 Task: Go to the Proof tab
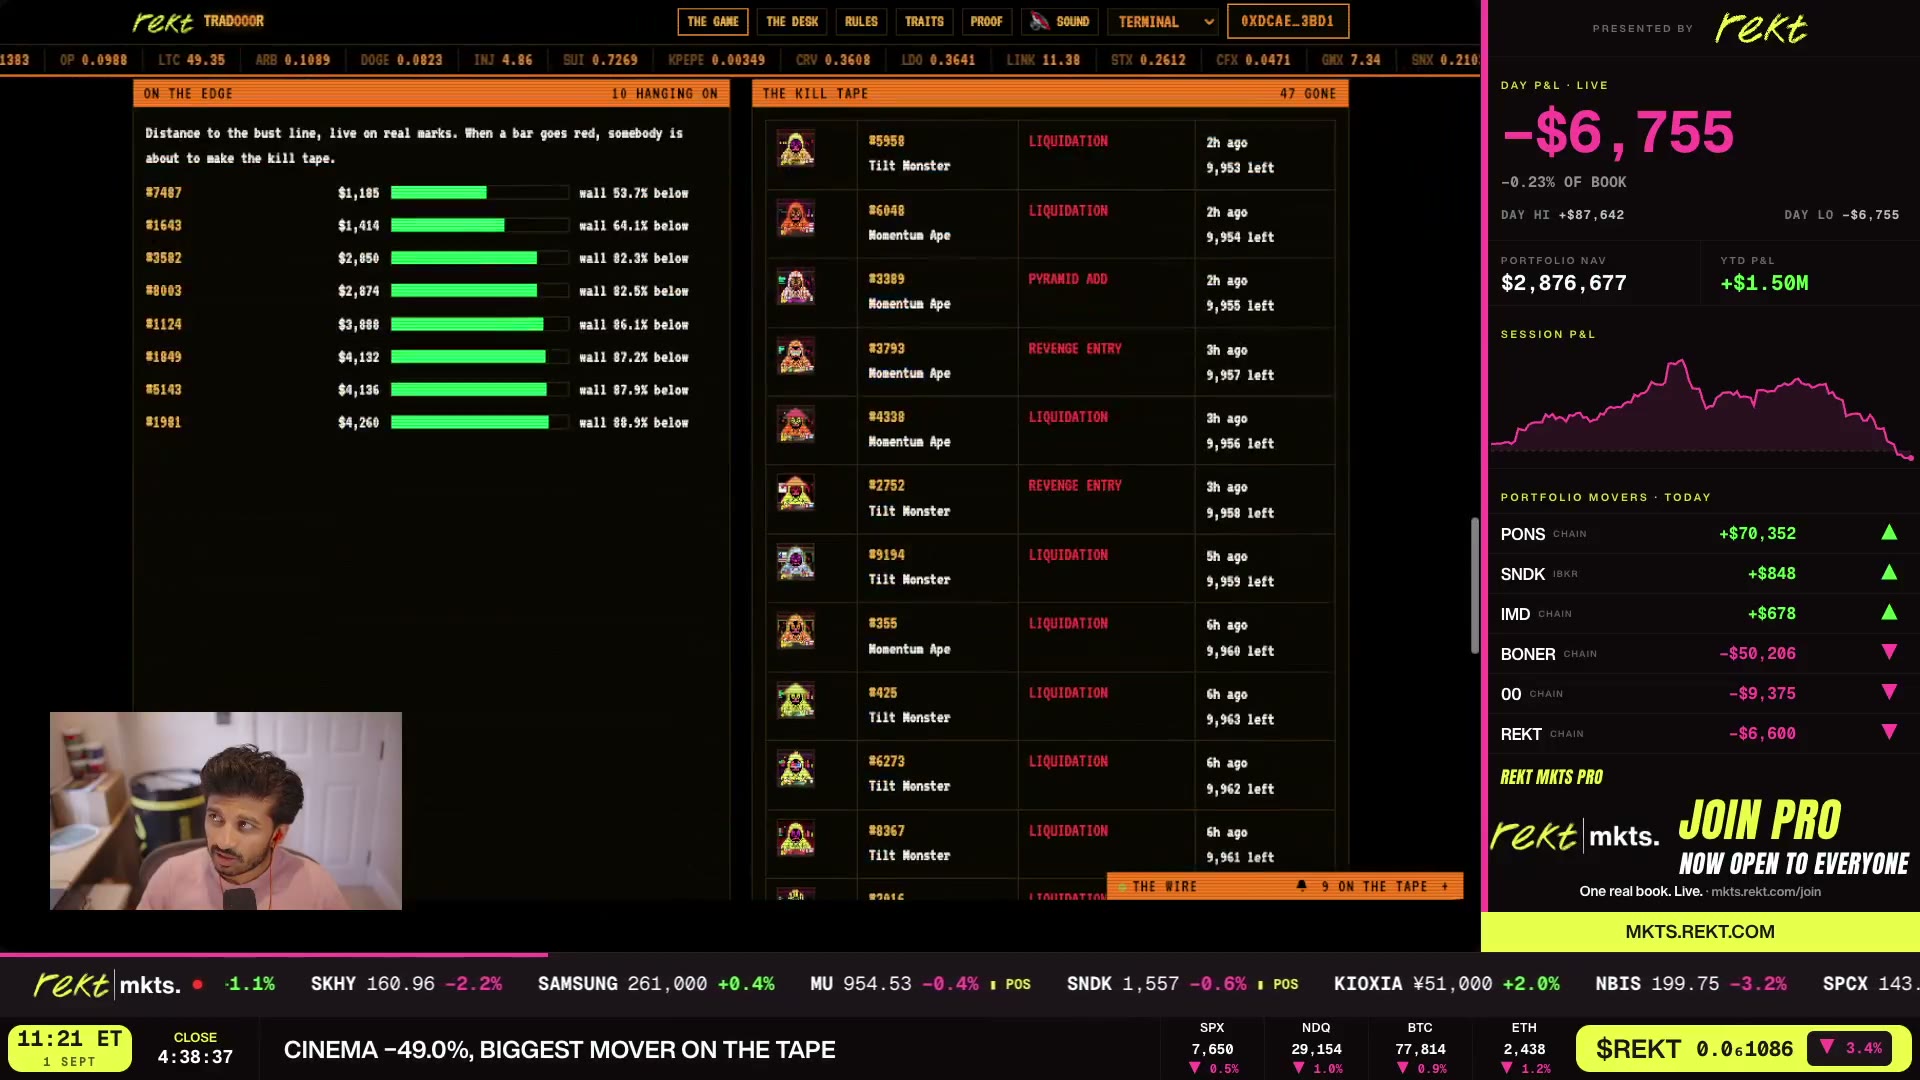(x=986, y=21)
